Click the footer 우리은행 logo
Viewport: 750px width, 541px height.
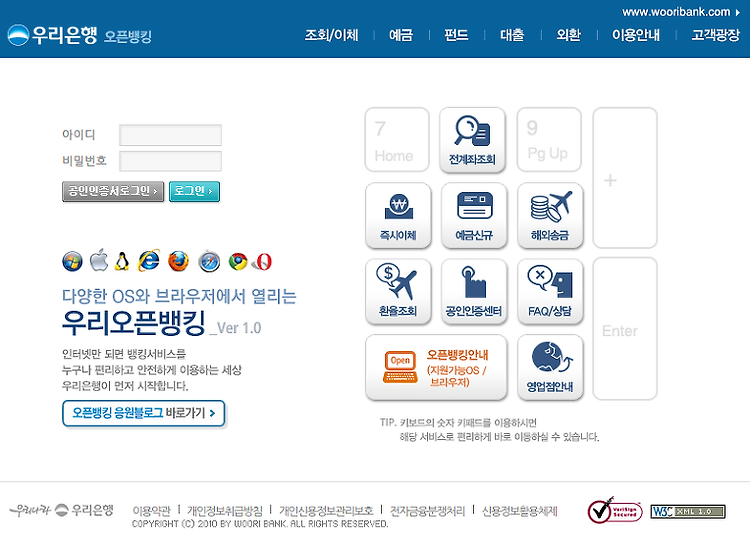click(62, 510)
